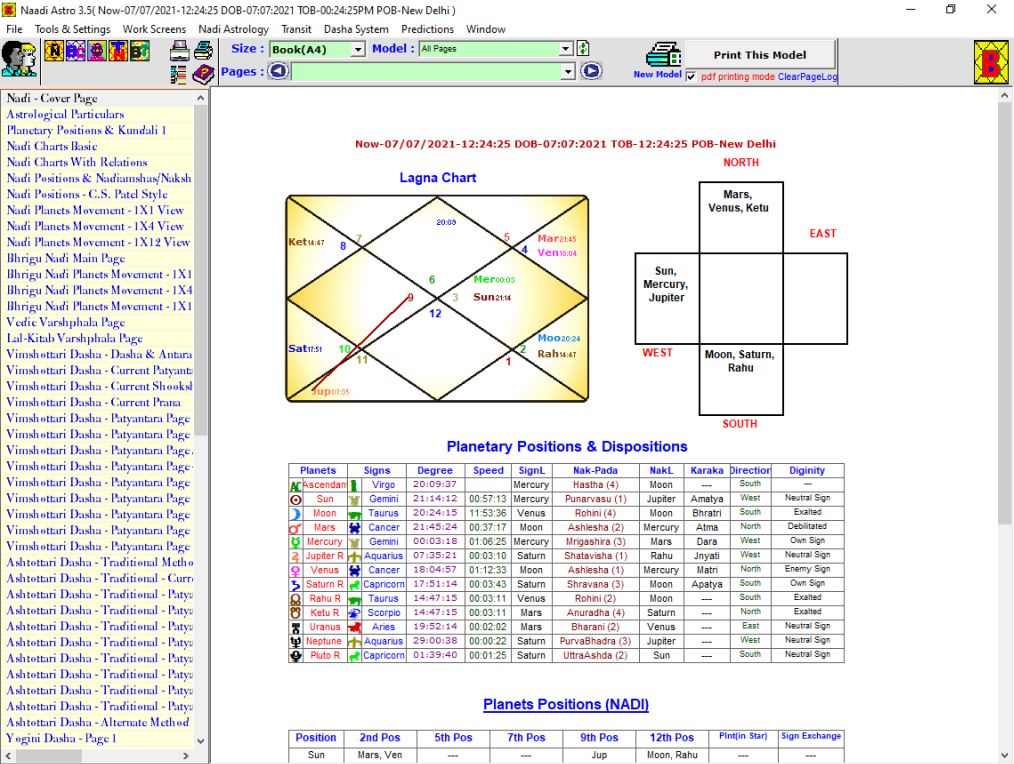1014x764 pixels.
Task: Click the Planets Positions (NADI) heading
Action: (566, 704)
